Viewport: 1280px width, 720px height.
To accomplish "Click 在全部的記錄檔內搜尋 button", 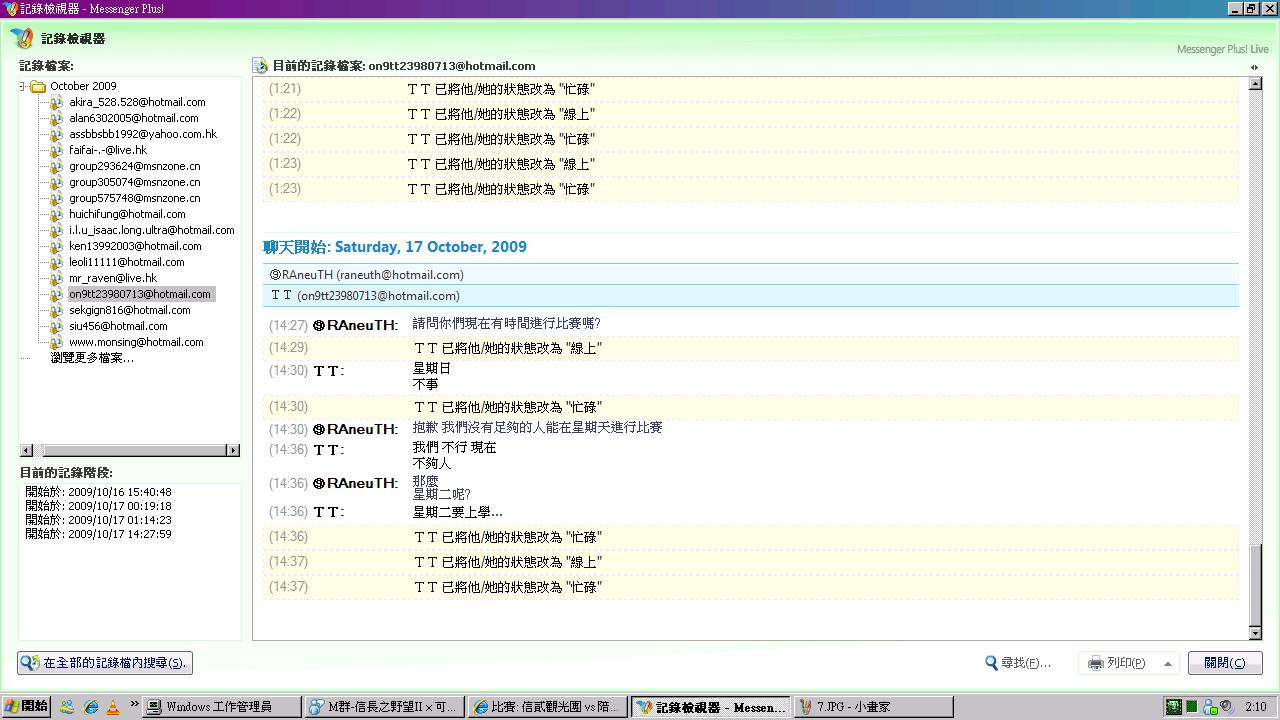I will pos(104,663).
